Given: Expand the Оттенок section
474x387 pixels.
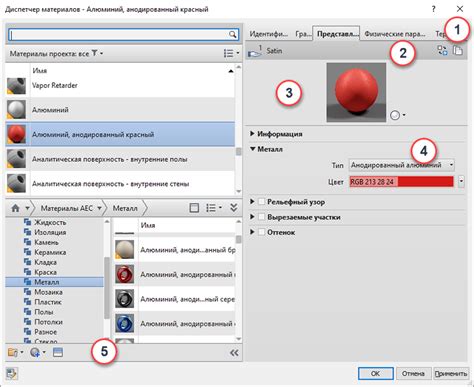Looking at the screenshot, I should click(x=252, y=232).
